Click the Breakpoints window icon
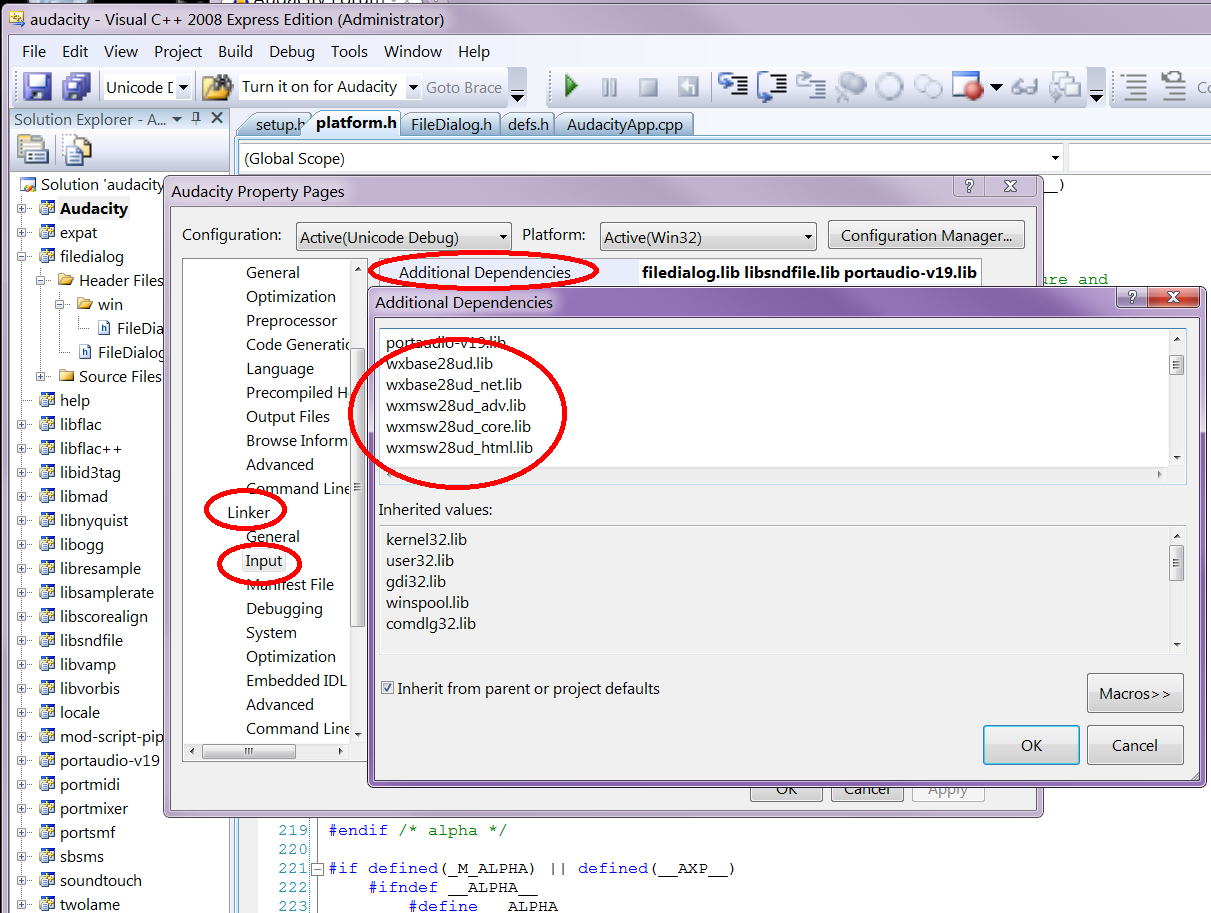This screenshot has height=913, width=1211. (x=968, y=87)
